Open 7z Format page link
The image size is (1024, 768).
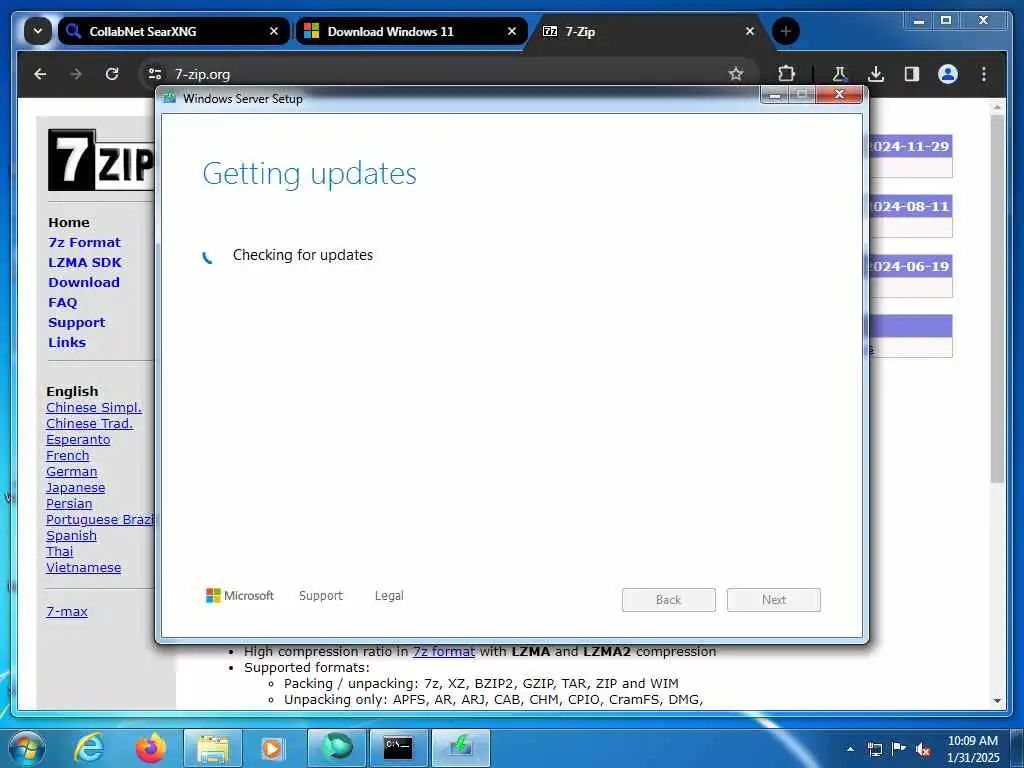click(x=84, y=242)
